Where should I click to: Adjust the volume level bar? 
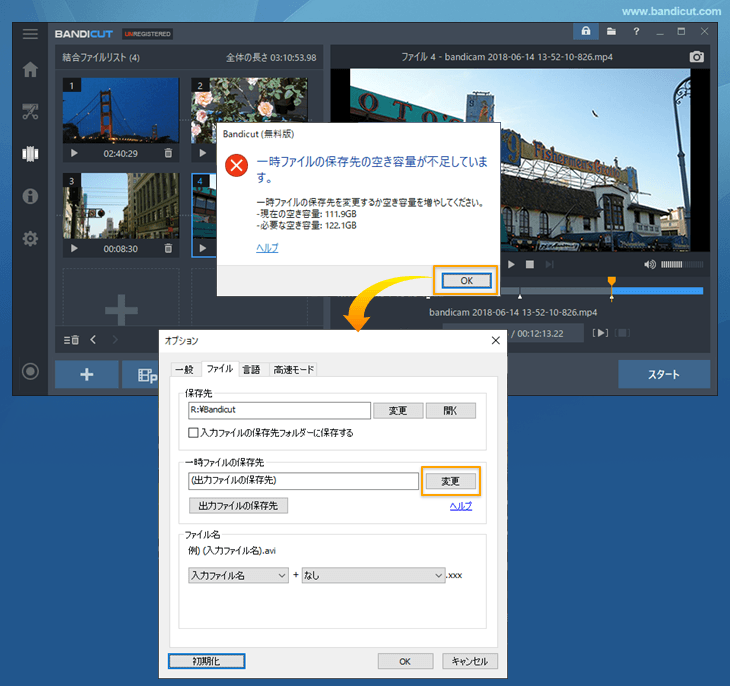pyautogui.click(x=682, y=265)
